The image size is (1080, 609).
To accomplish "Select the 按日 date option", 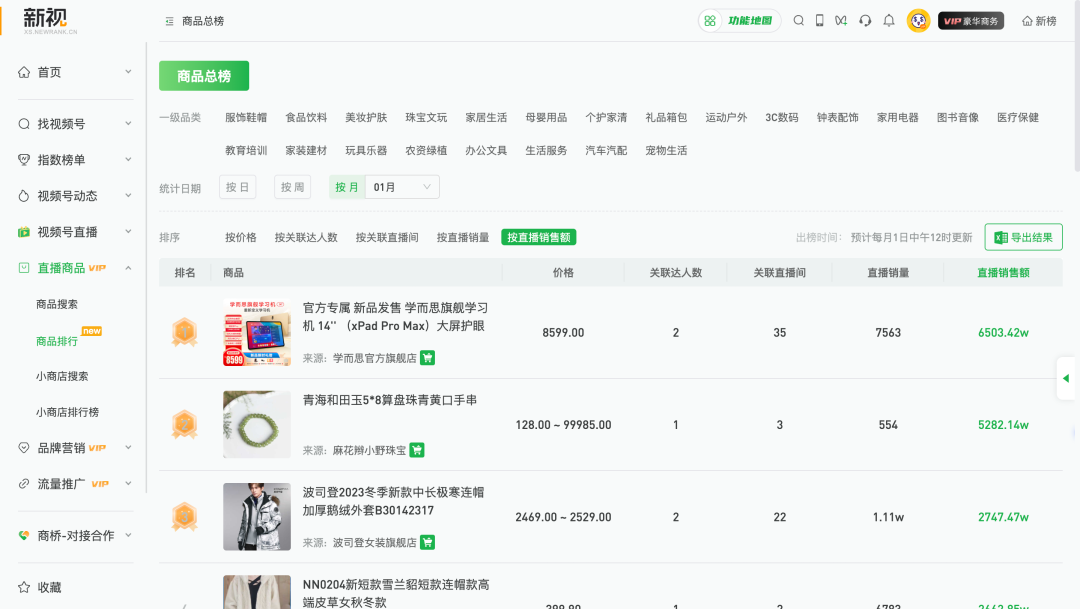I will (x=237, y=187).
